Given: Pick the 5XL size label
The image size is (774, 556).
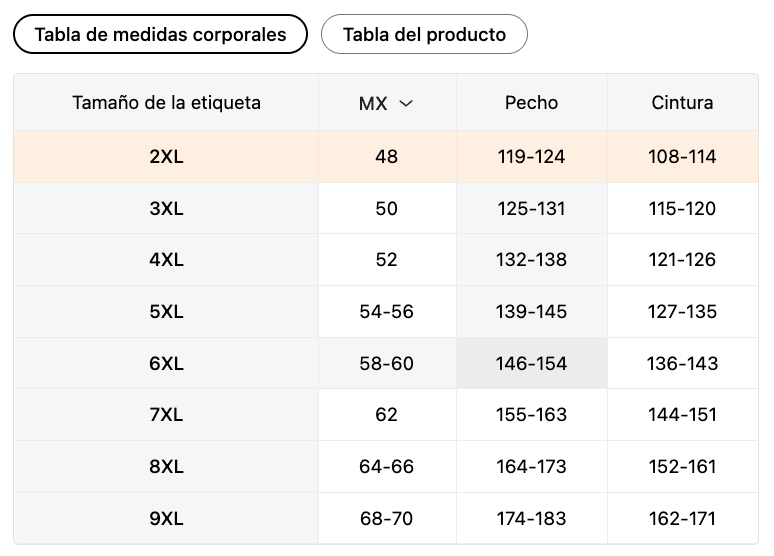Looking at the screenshot, I should click(166, 312).
